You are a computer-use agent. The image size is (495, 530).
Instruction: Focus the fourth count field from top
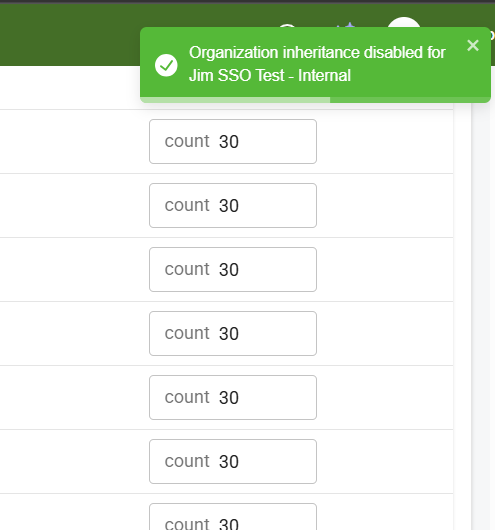click(233, 333)
